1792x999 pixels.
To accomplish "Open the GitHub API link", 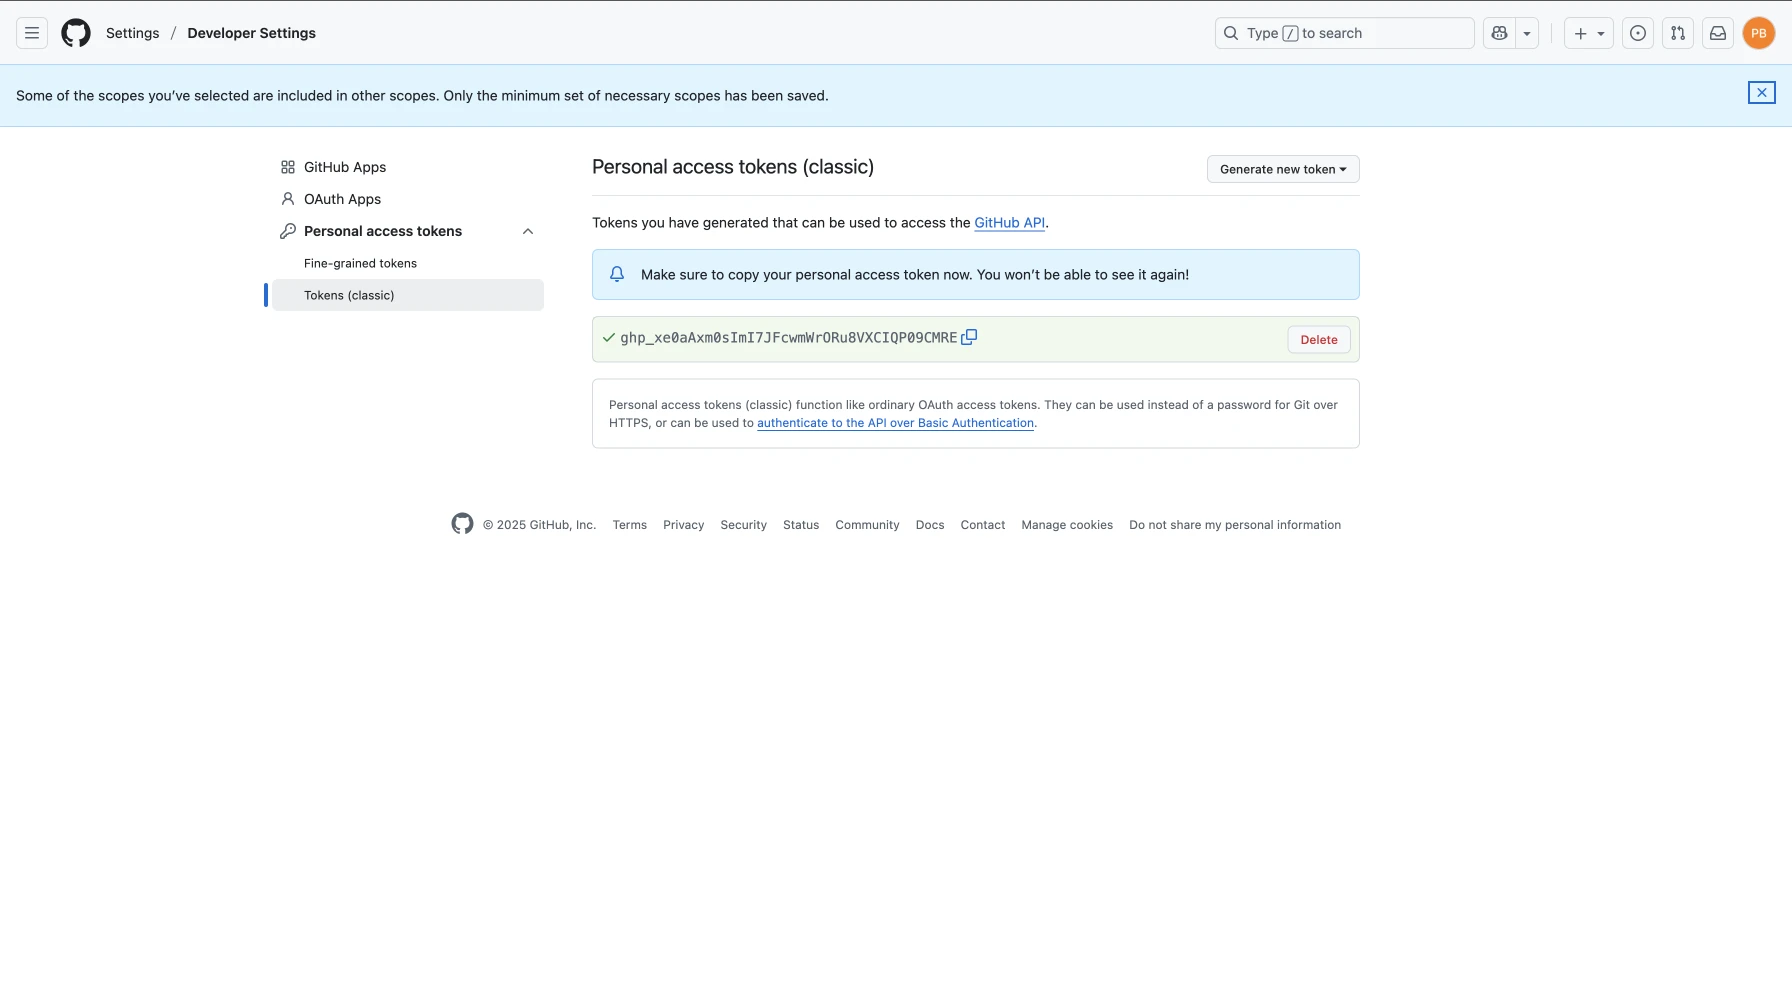I will (x=1009, y=223).
